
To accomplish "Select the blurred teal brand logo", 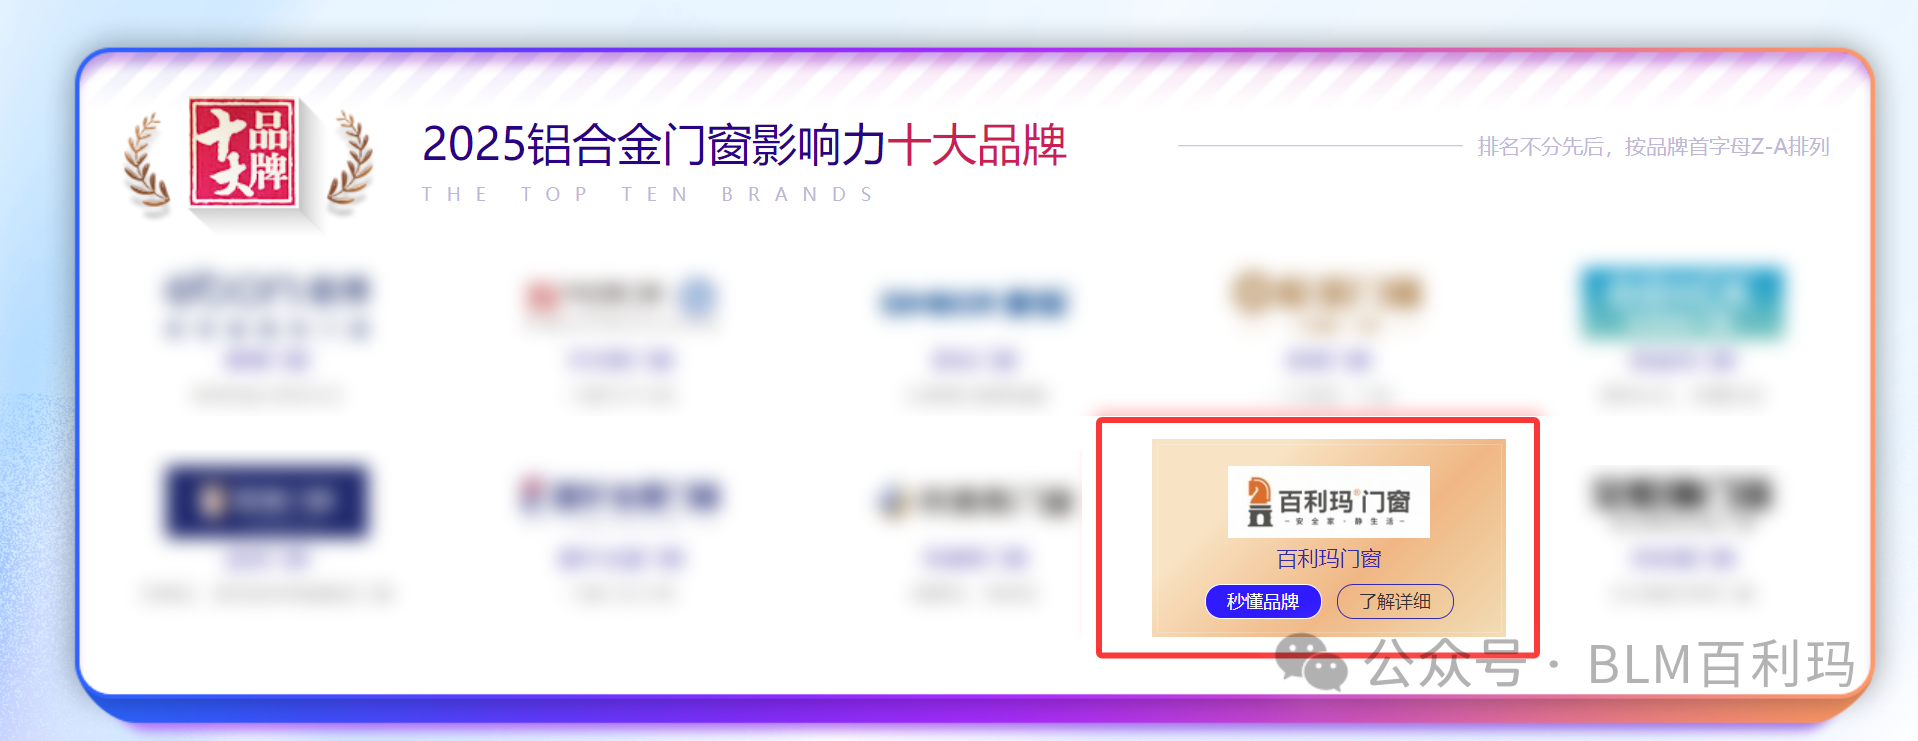I will point(1682,302).
